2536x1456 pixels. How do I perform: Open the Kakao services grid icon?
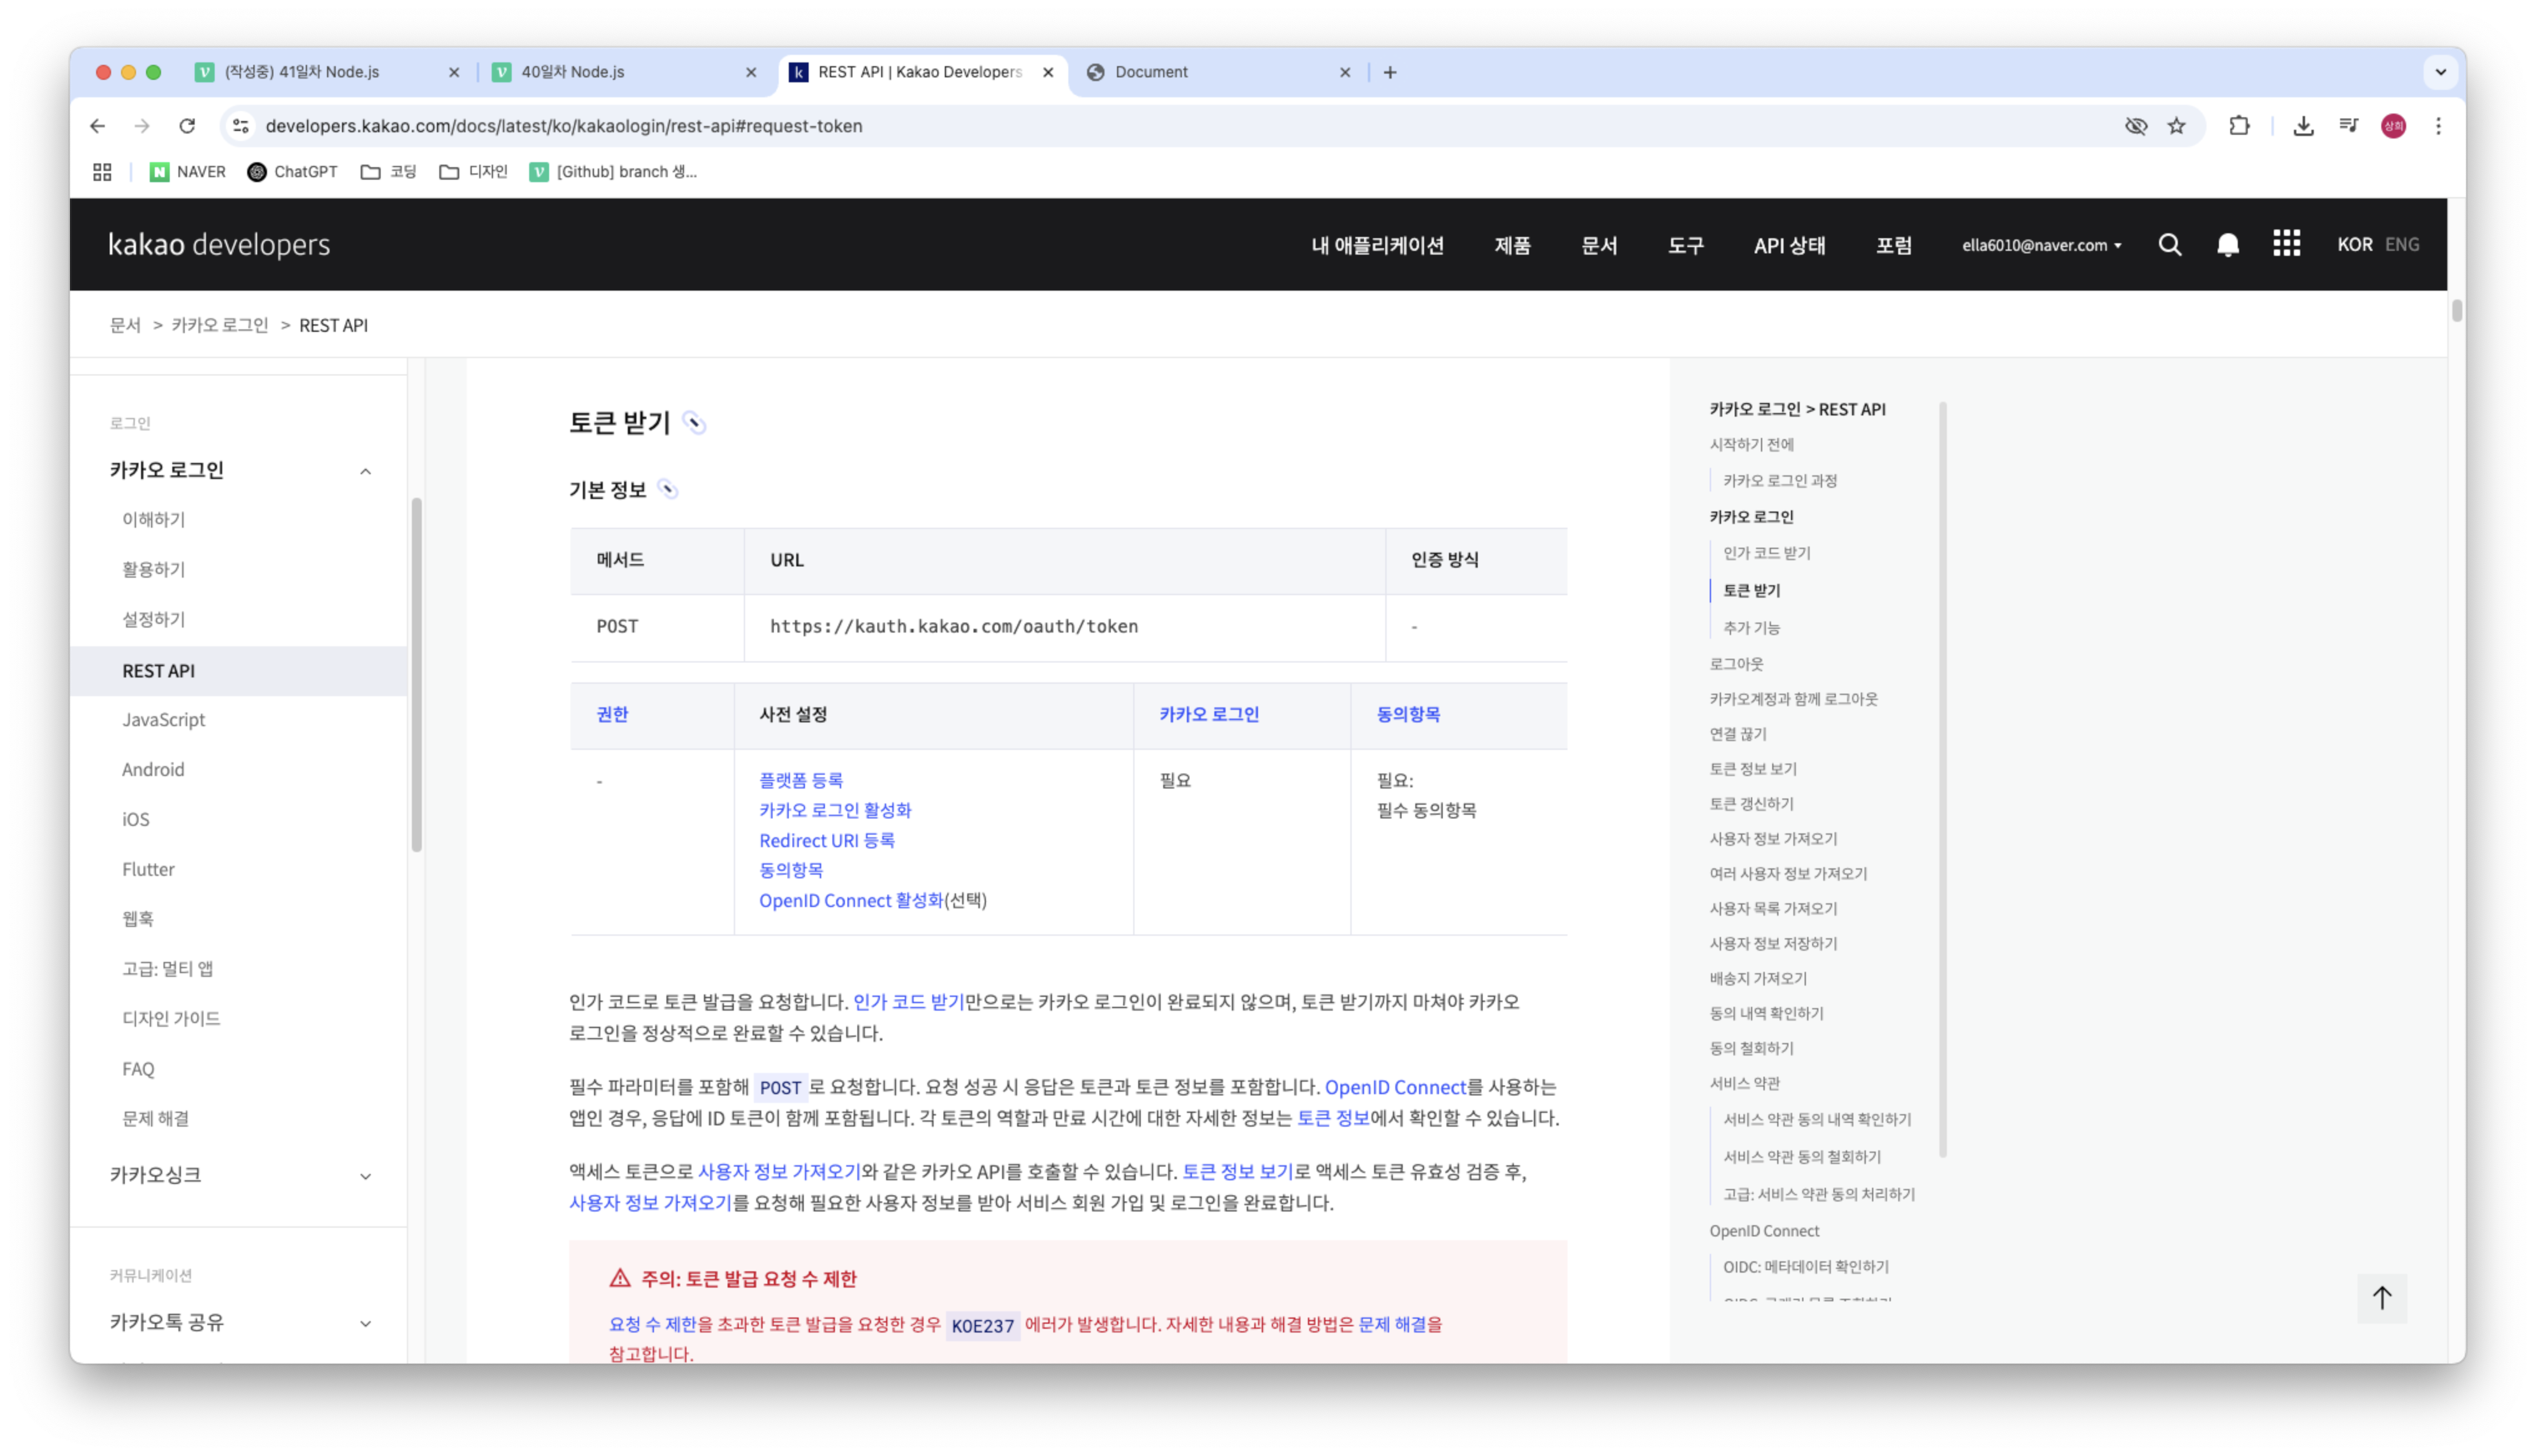pos(2286,244)
